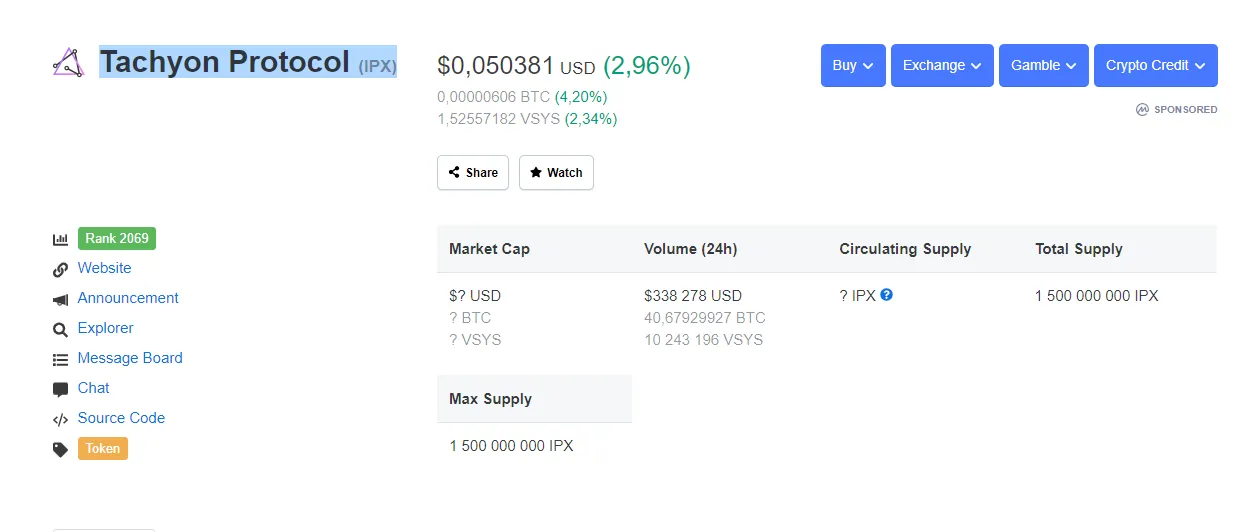Click the 0,00000606 BTC price
This screenshot has width=1251, height=532.
[x=494, y=97]
